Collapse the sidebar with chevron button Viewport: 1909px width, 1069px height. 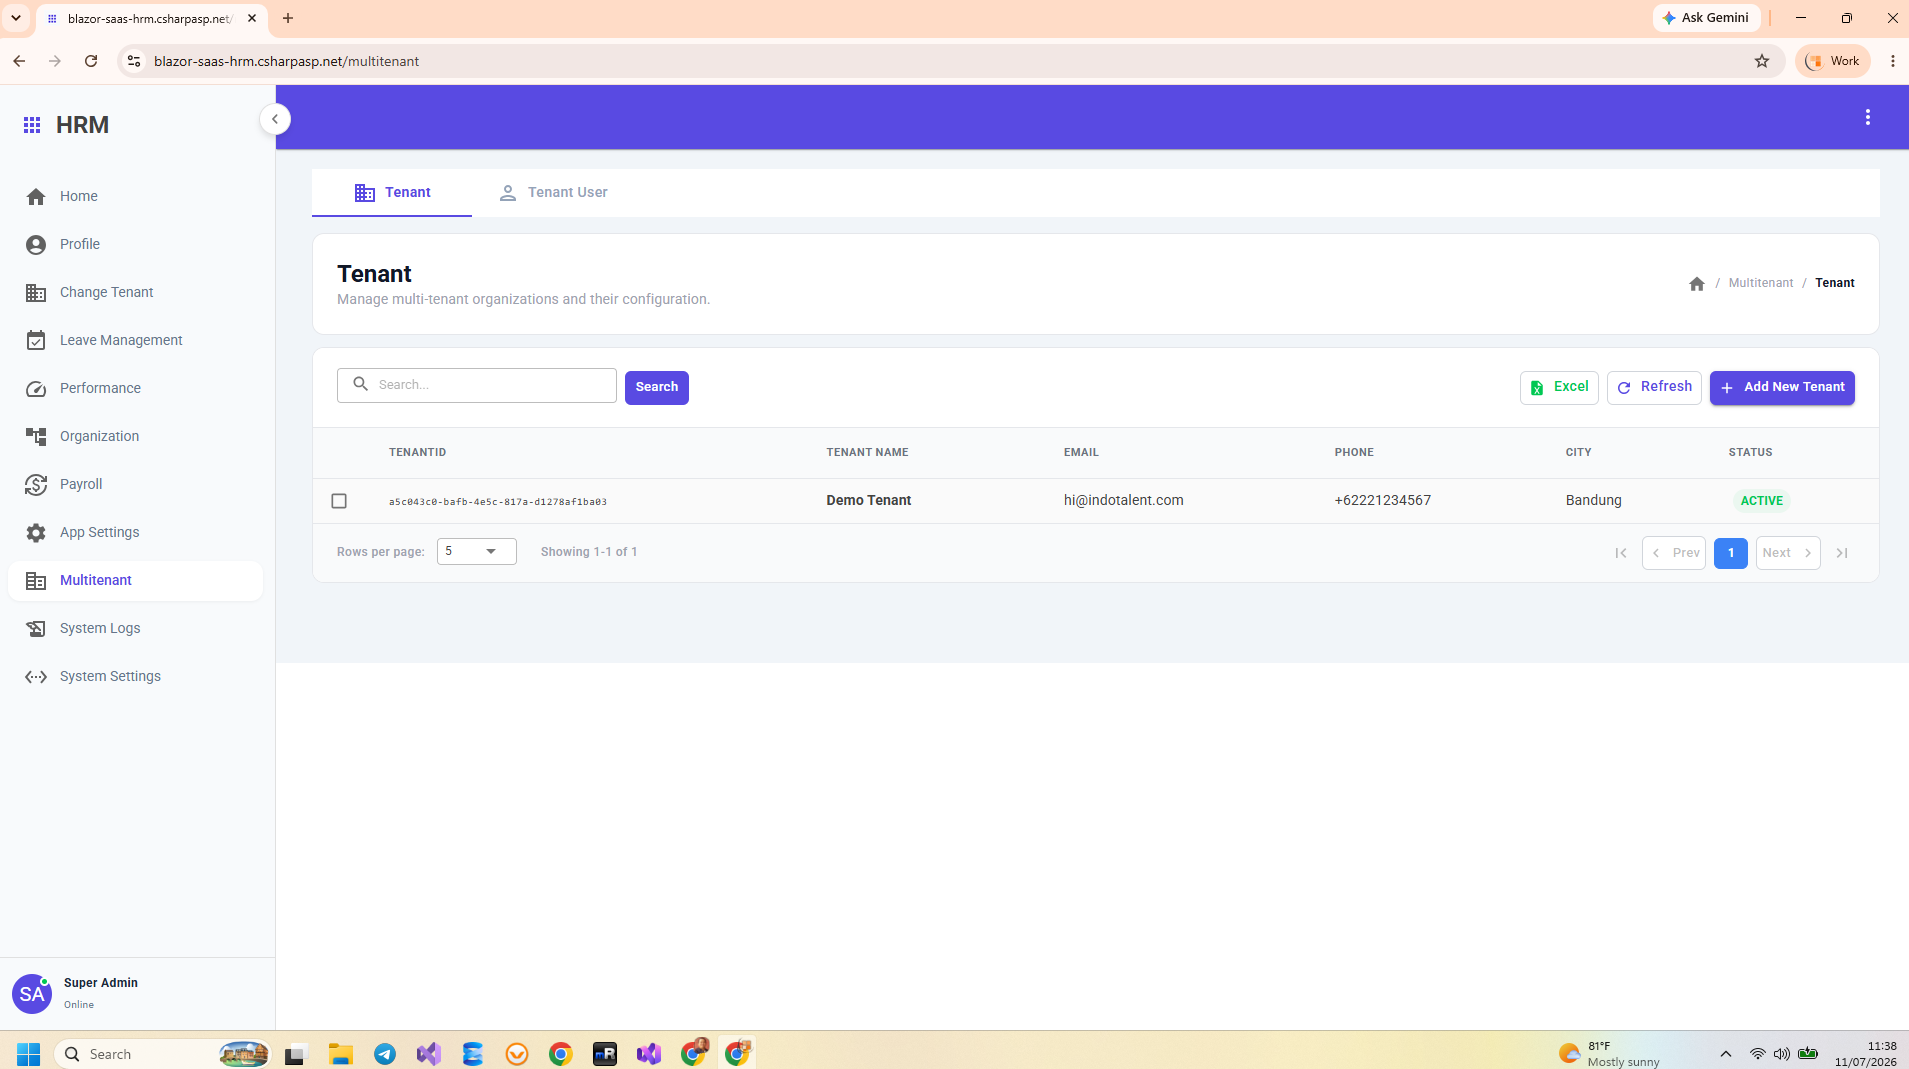point(275,119)
